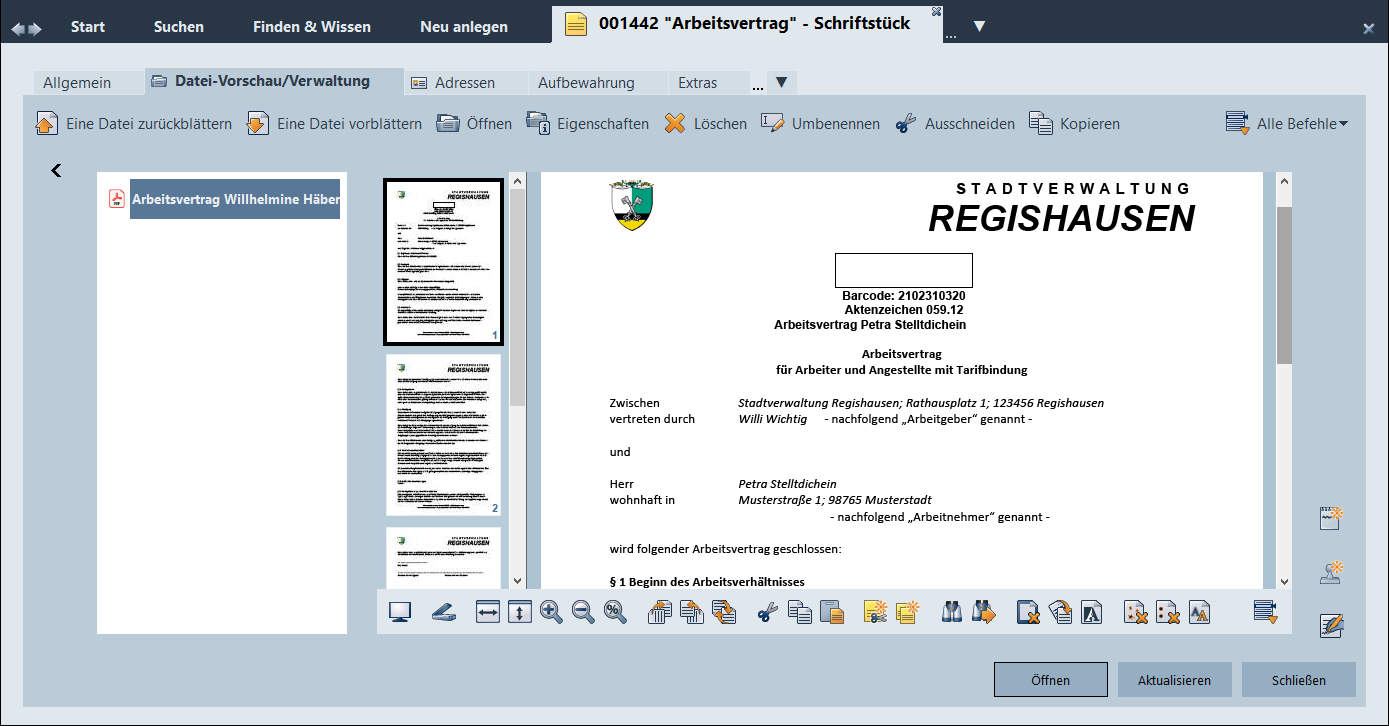Click the fit to height icon

click(519, 612)
